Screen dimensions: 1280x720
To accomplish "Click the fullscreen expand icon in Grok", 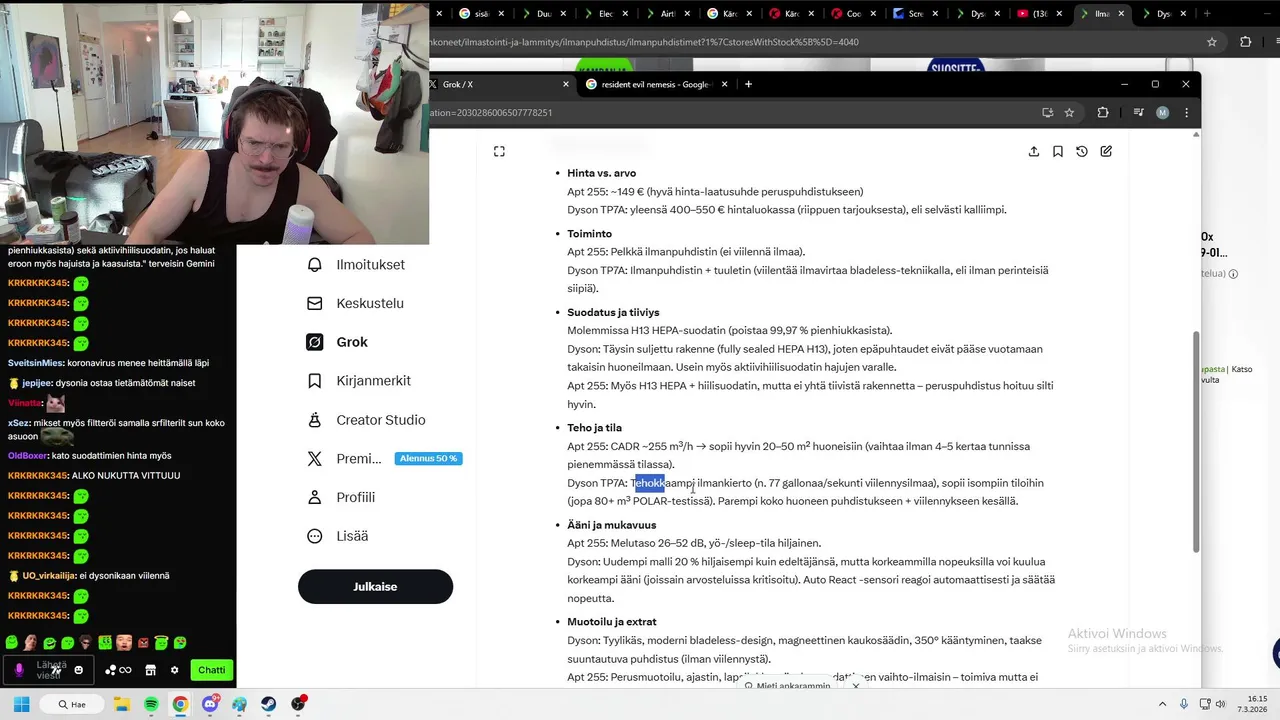I will [x=499, y=151].
